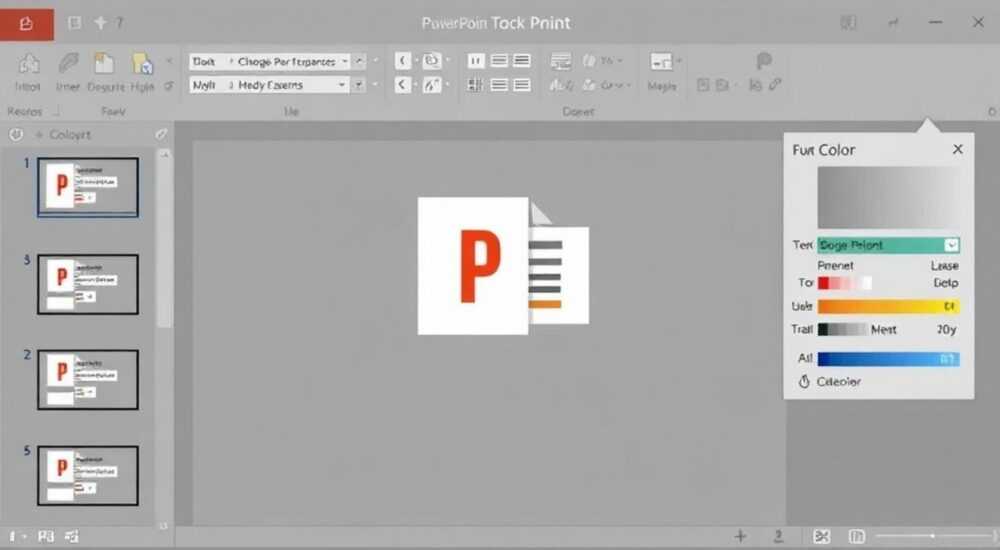Click the black-to-grey Trall gradient strip
Screen dimensions: 1000x550
click(x=842, y=329)
